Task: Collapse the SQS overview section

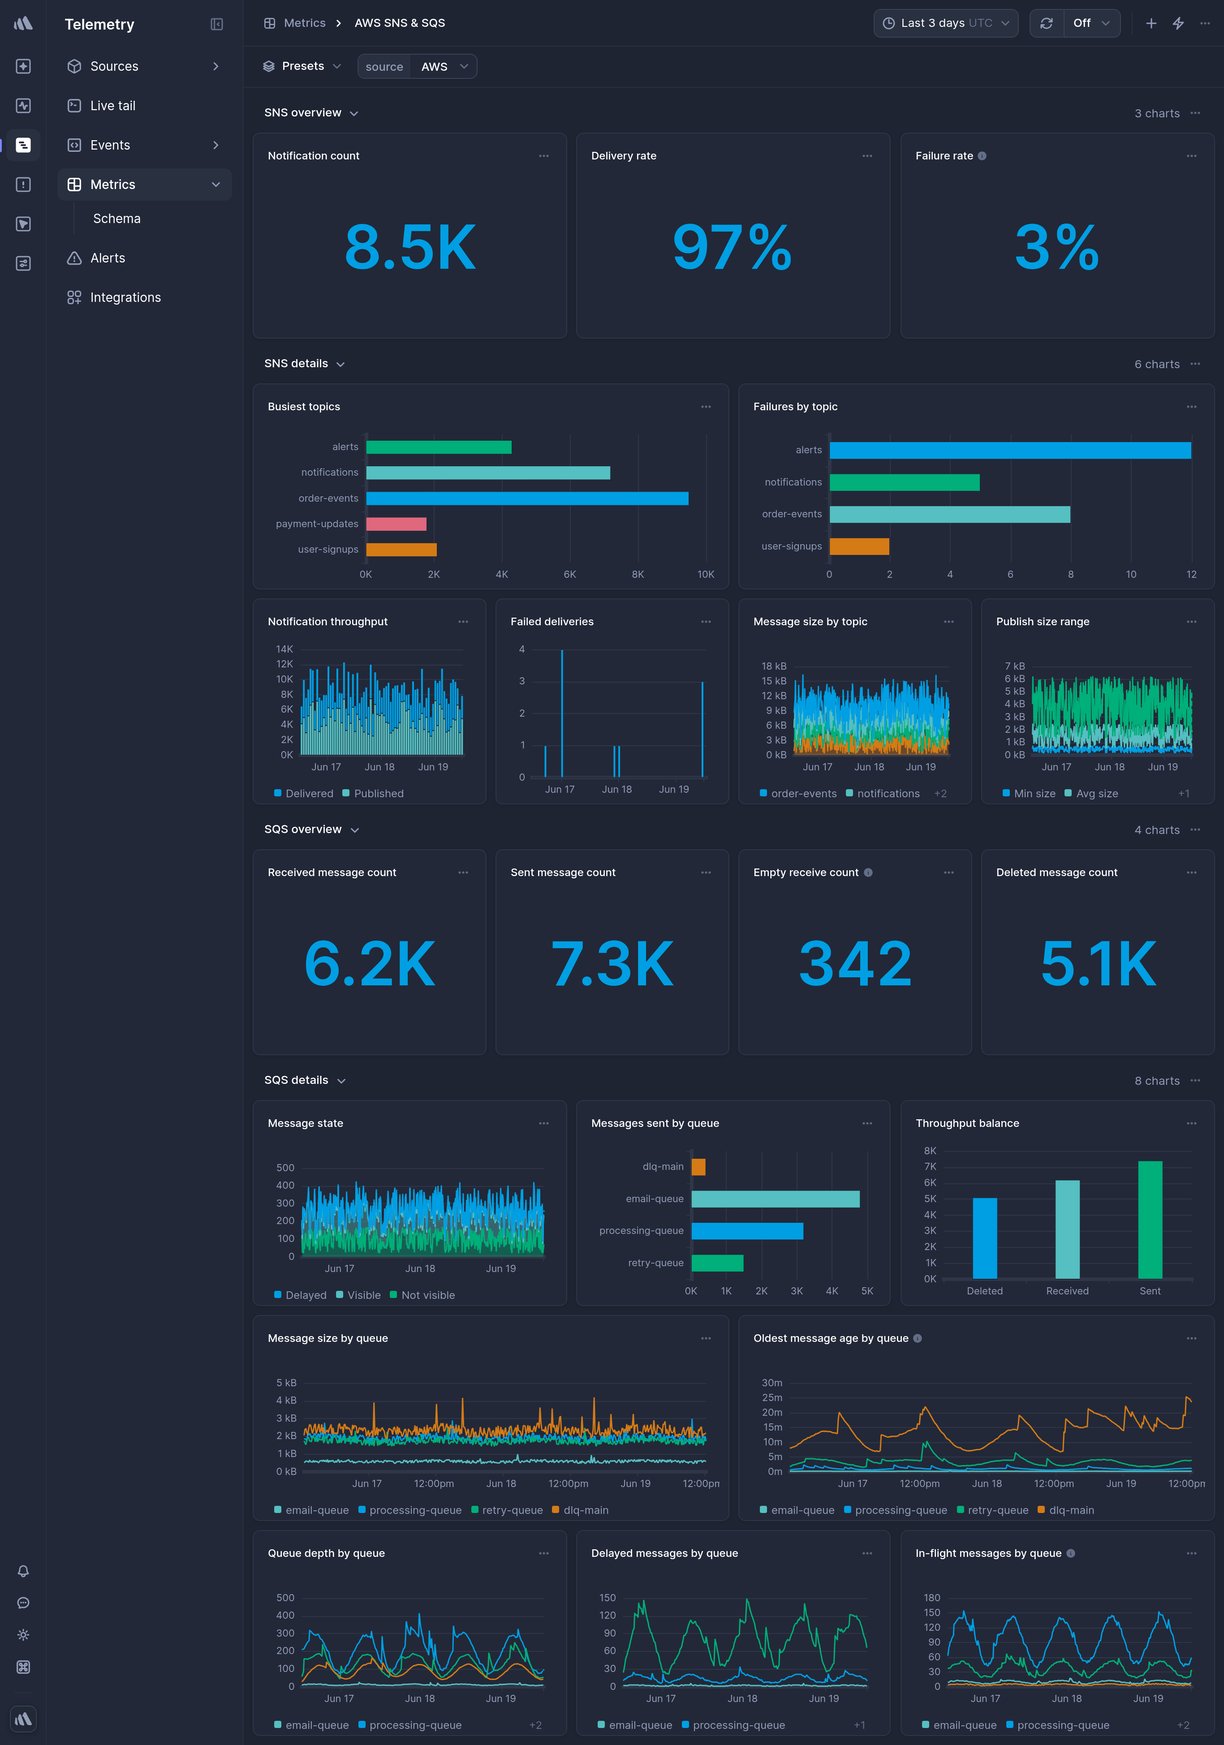Action: click(354, 830)
